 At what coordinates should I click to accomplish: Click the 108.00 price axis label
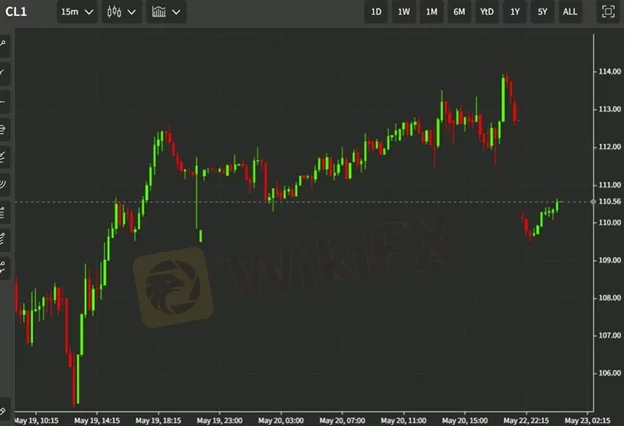[610, 298]
